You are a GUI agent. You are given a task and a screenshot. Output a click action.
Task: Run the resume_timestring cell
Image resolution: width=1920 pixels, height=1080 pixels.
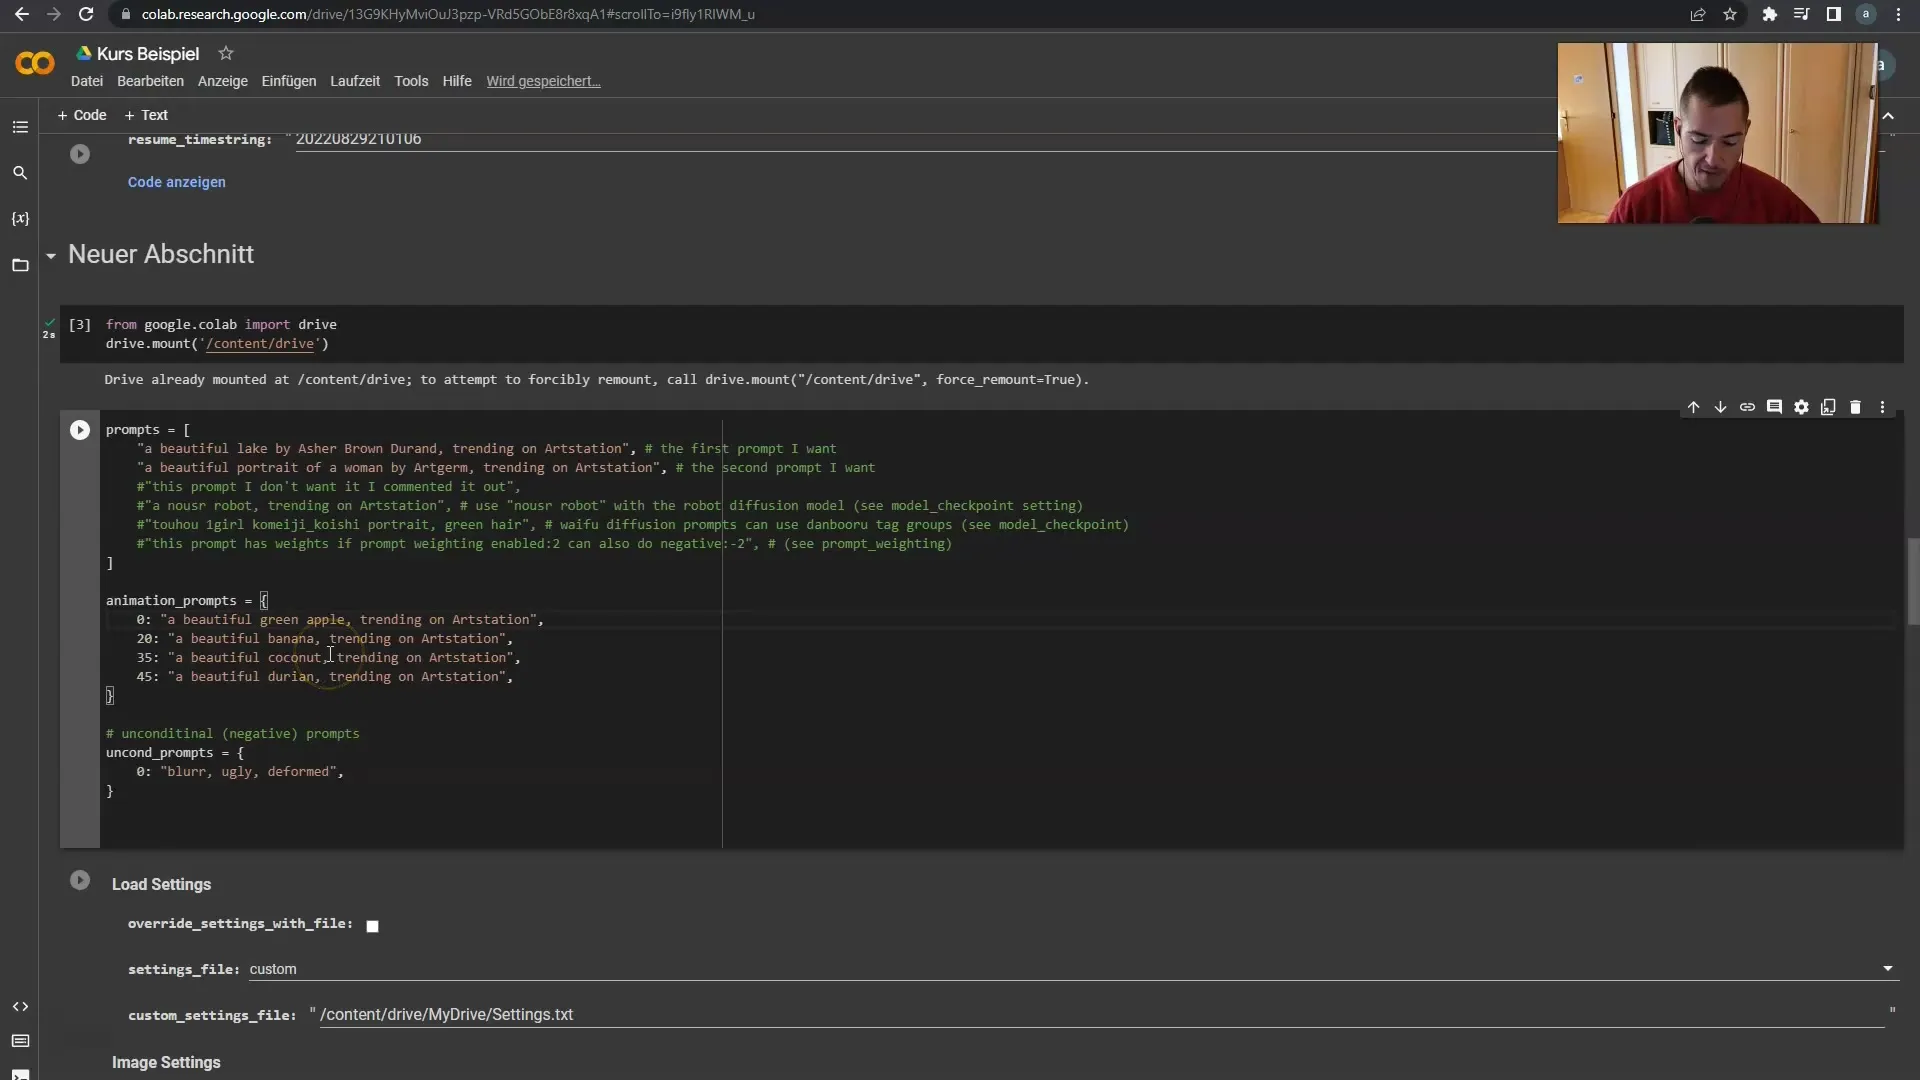pyautogui.click(x=80, y=154)
